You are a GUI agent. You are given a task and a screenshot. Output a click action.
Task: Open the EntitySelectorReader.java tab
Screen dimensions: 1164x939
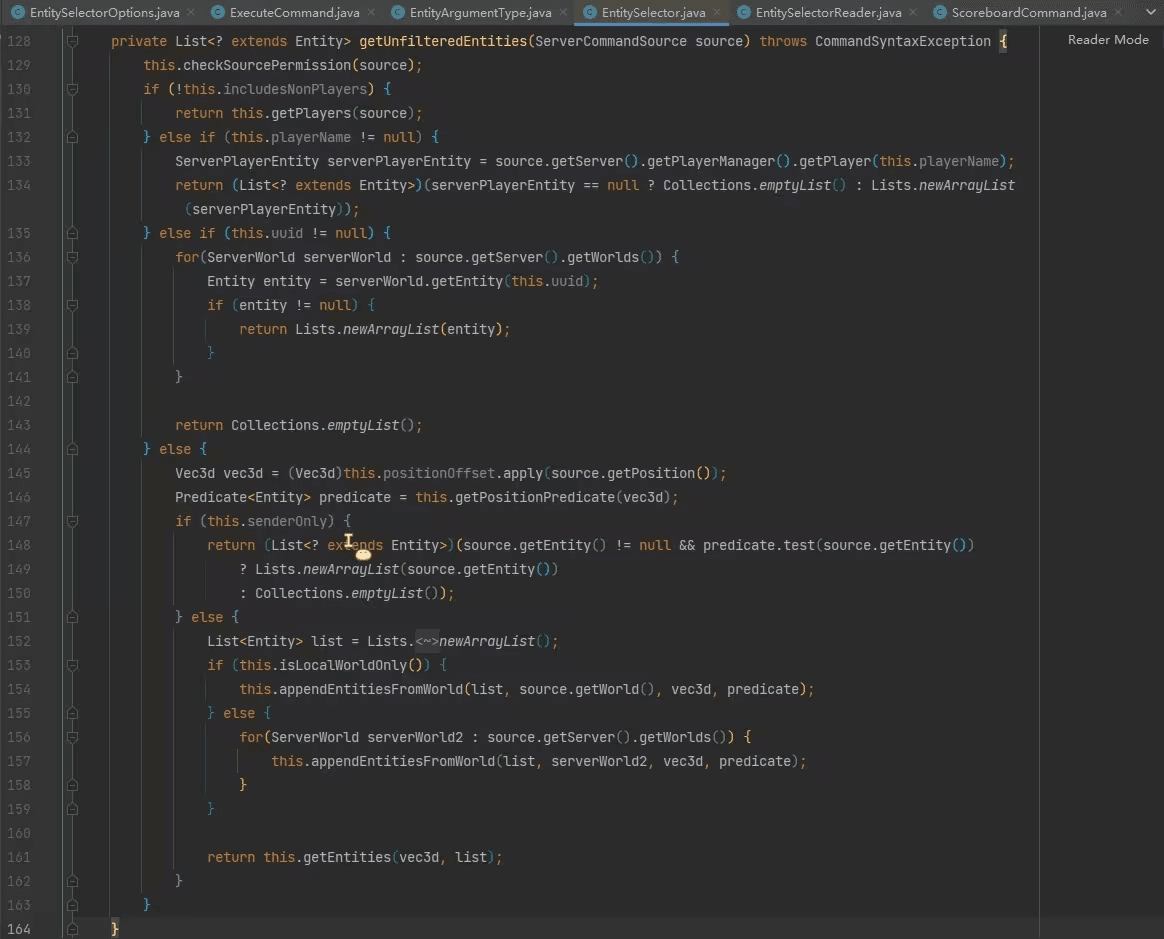click(x=828, y=13)
